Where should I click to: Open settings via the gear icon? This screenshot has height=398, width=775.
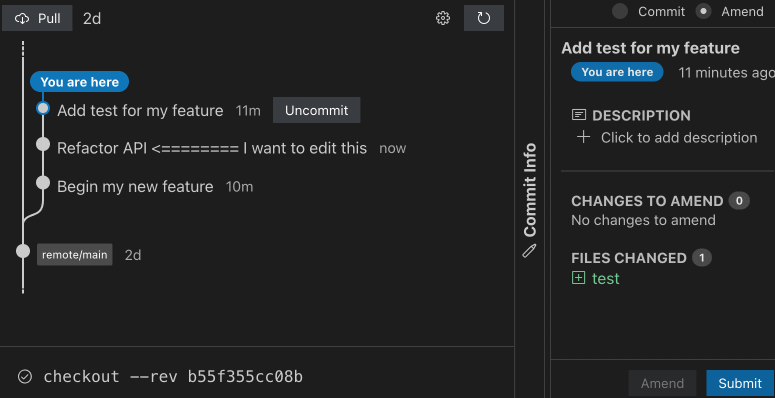pos(443,18)
